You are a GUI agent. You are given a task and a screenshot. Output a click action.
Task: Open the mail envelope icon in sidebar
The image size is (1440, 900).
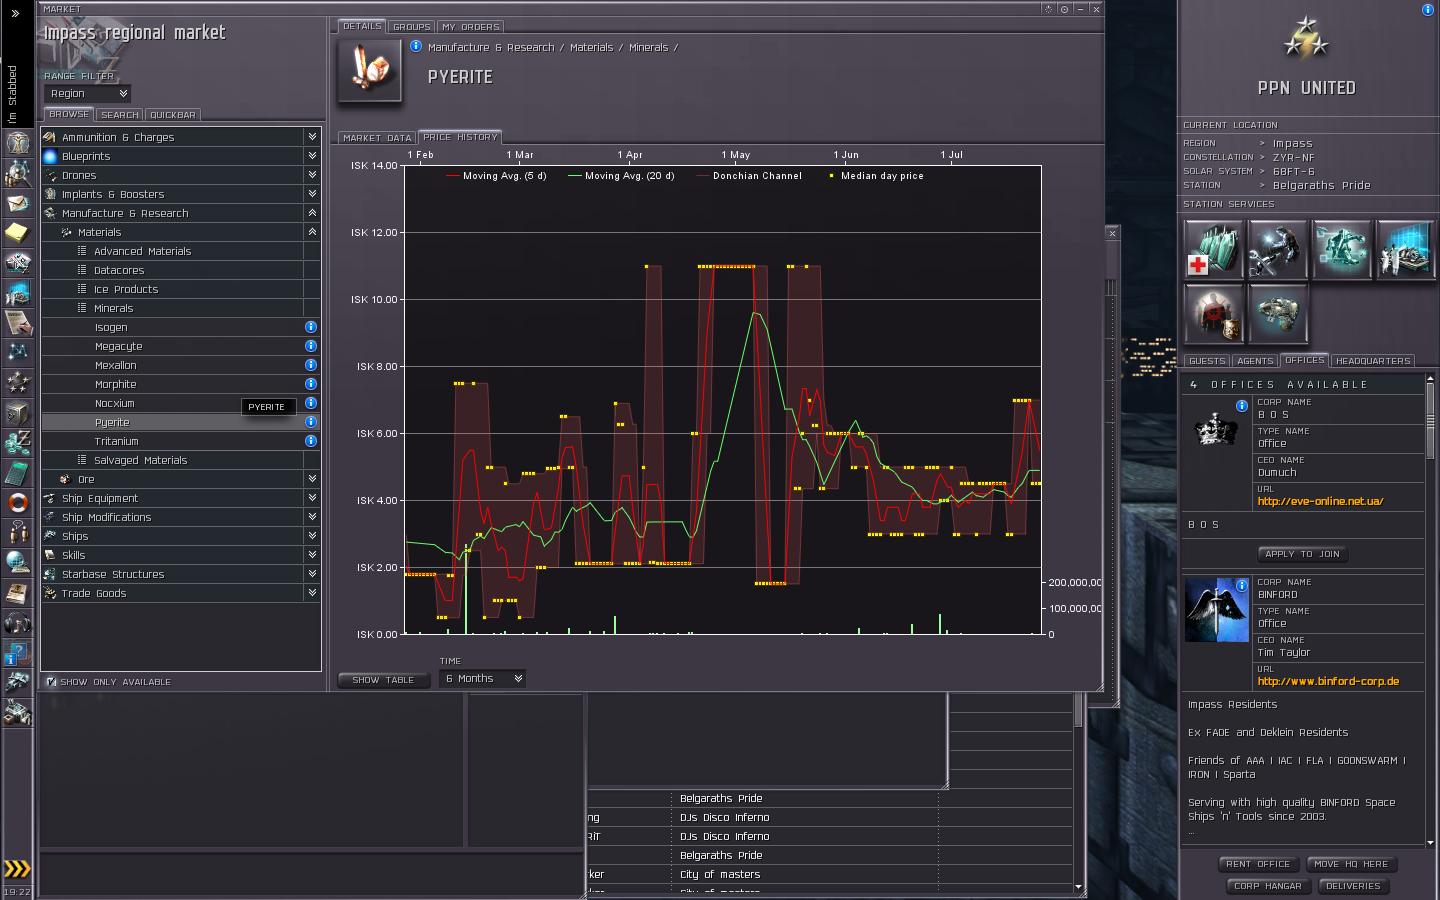(18, 203)
